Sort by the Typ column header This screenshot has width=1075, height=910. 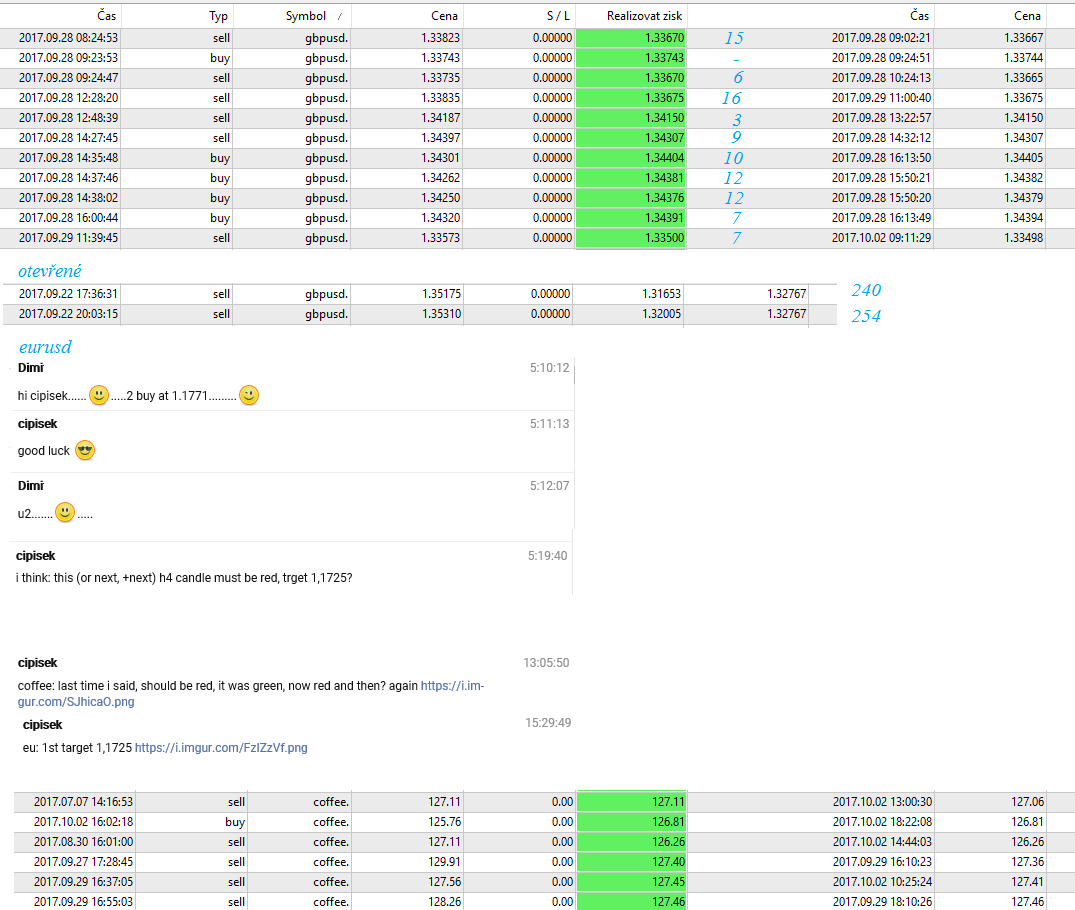[x=218, y=16]
